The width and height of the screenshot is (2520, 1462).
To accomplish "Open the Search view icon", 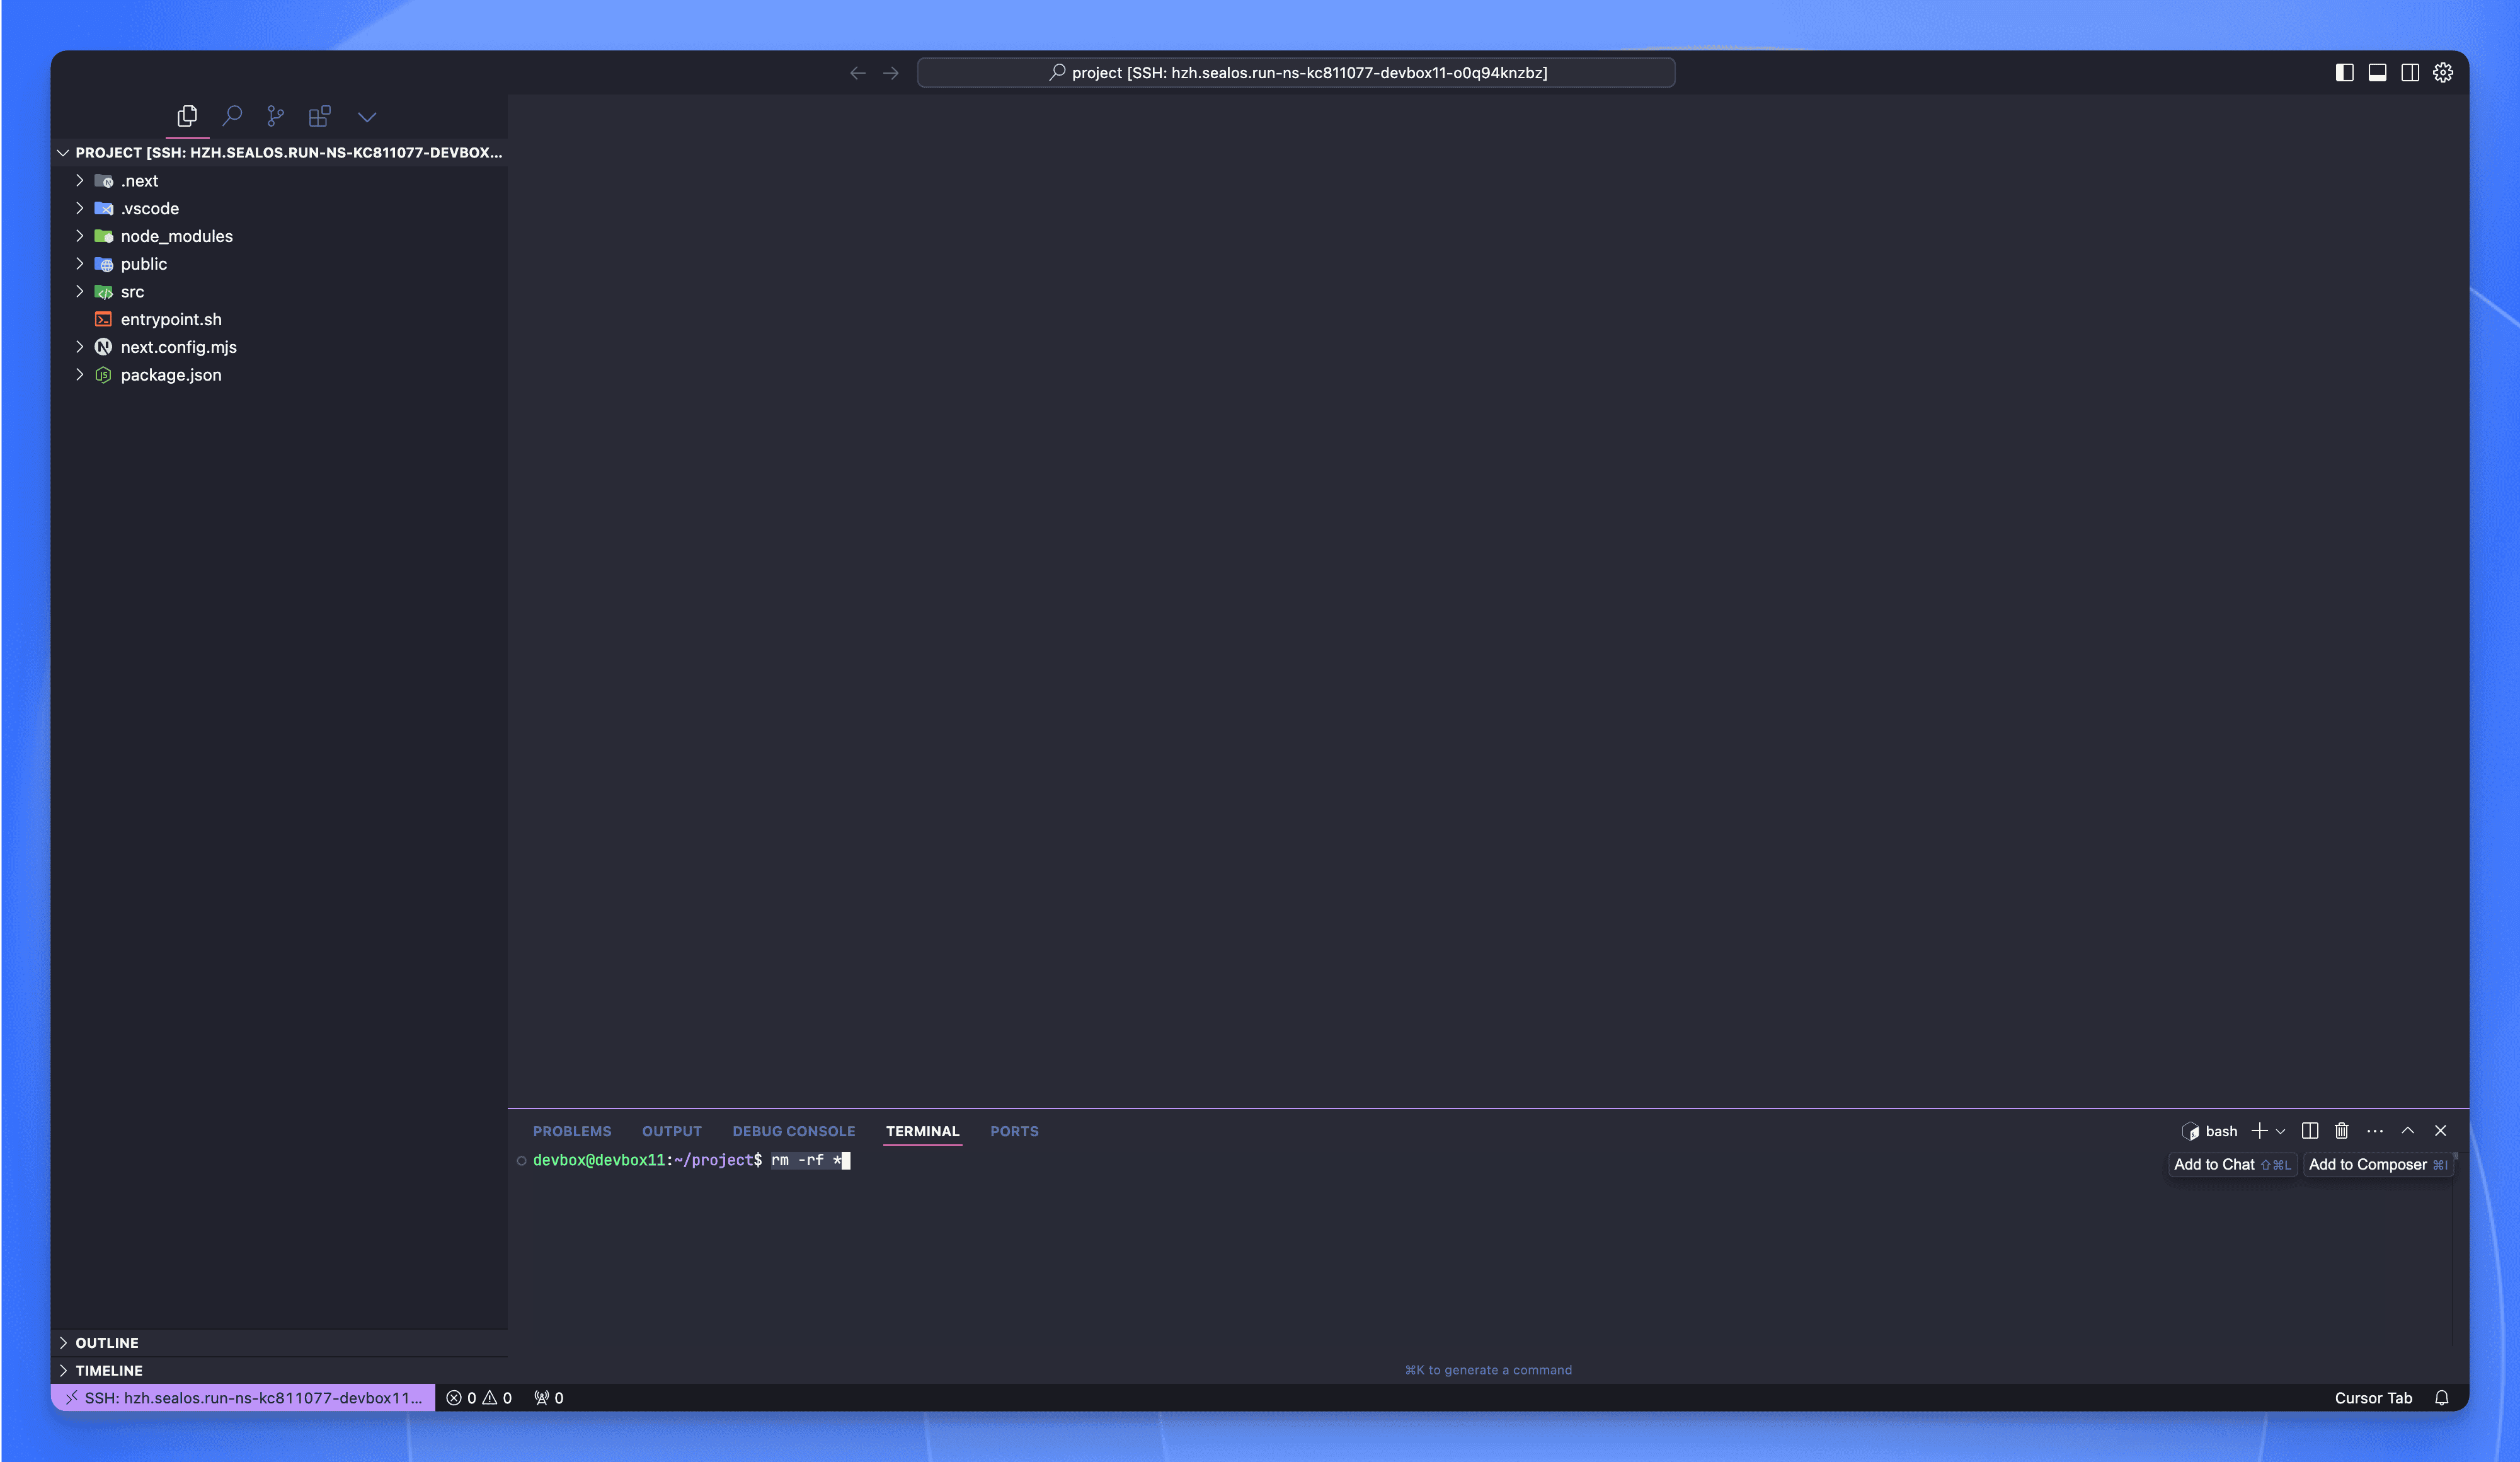I will [232, 116].
